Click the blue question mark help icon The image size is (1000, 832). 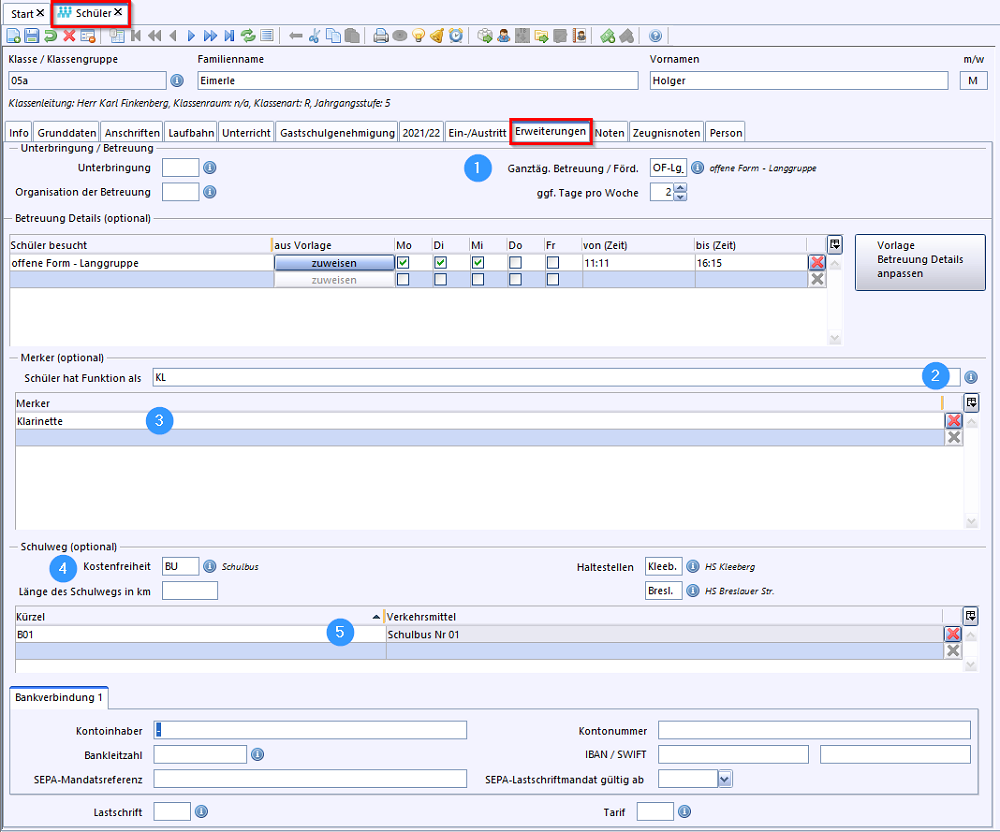pos(655,36)
